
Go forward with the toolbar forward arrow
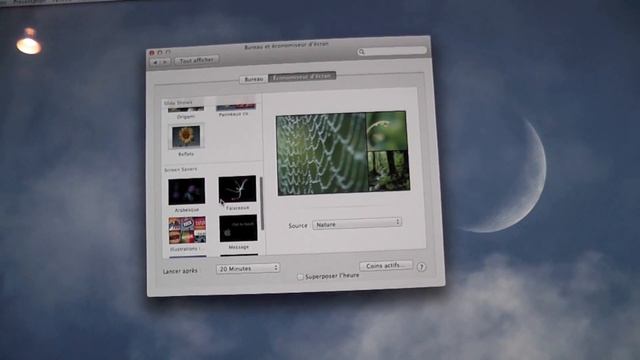[165, 62]
